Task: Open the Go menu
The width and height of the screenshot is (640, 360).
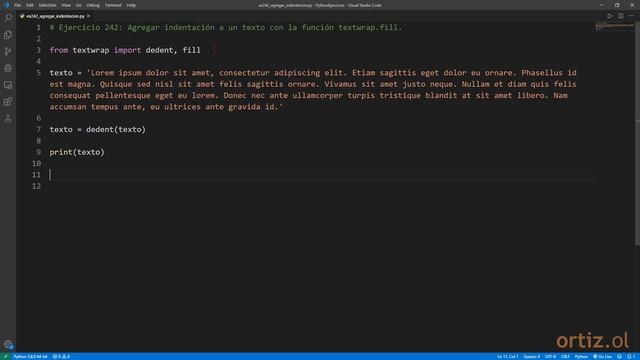Action: click(78, 5)
